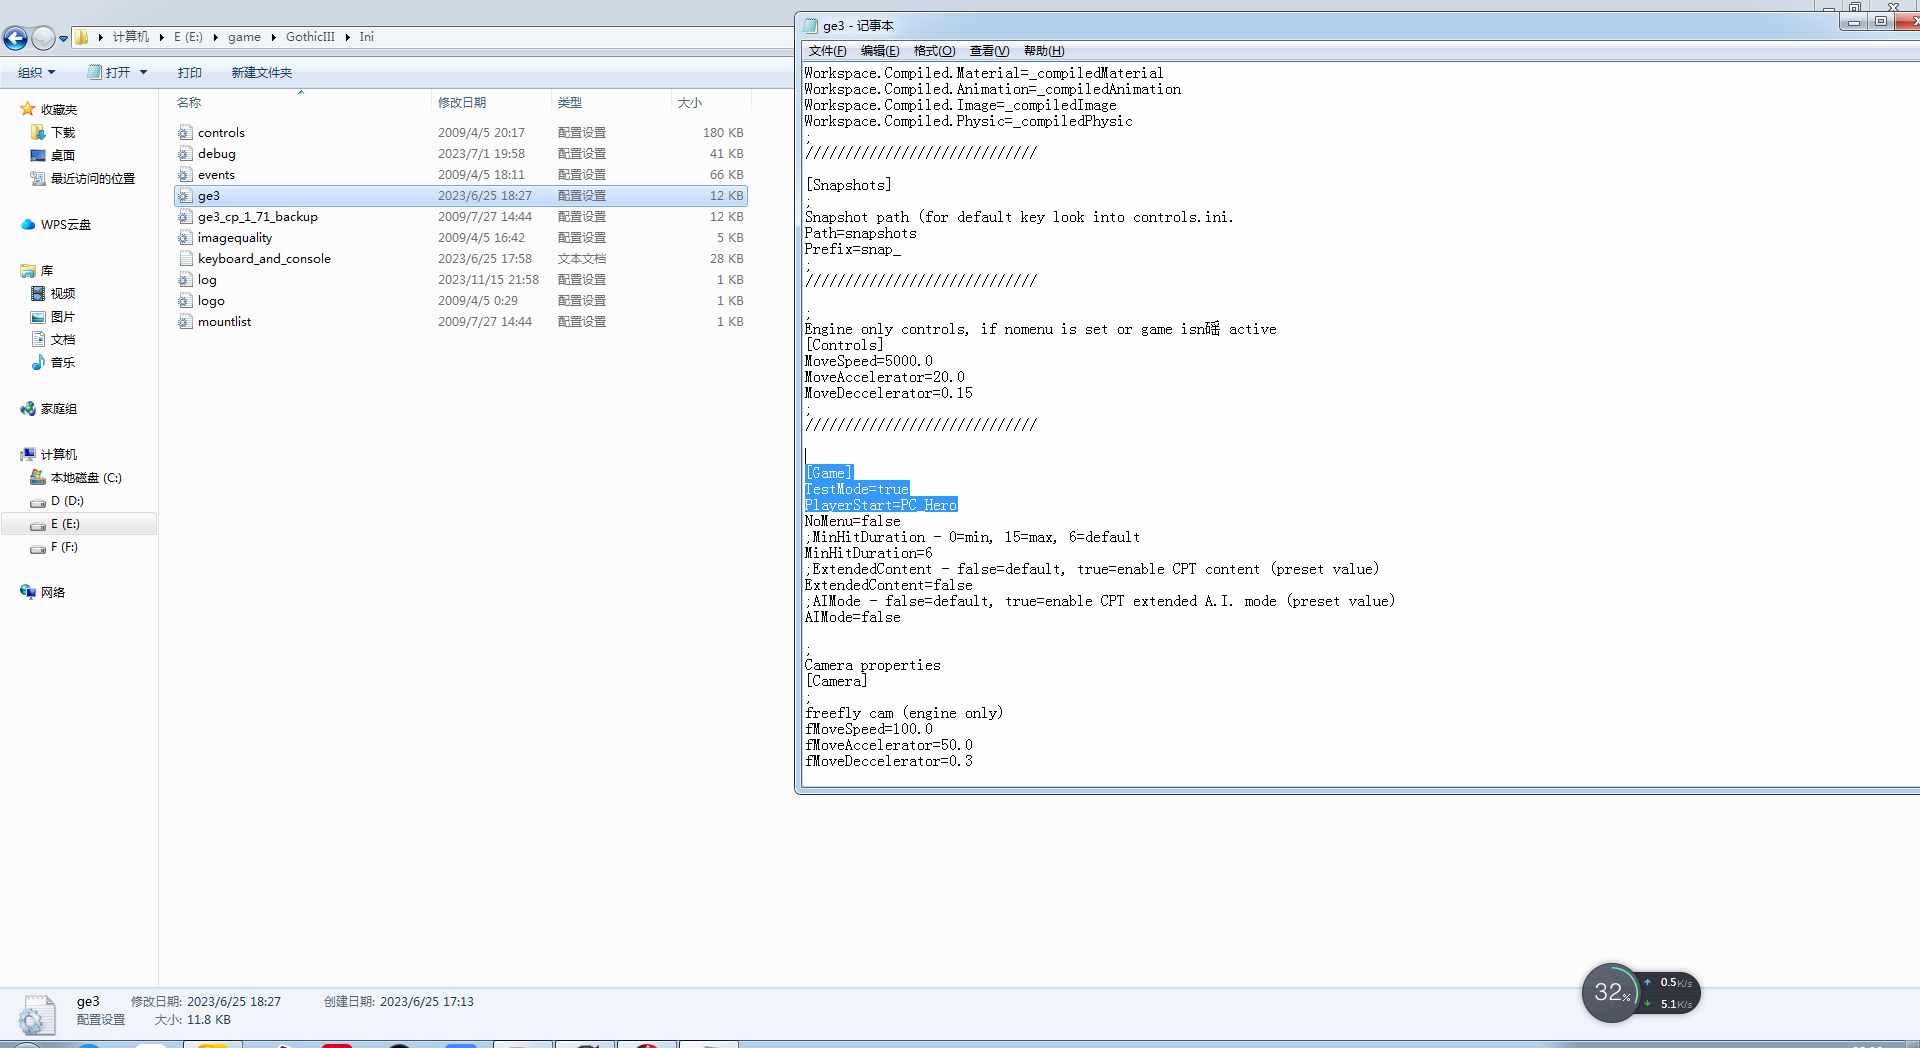
Task: Click 收藏夹 star icon in sidebar
Action: tap(28, 109)
